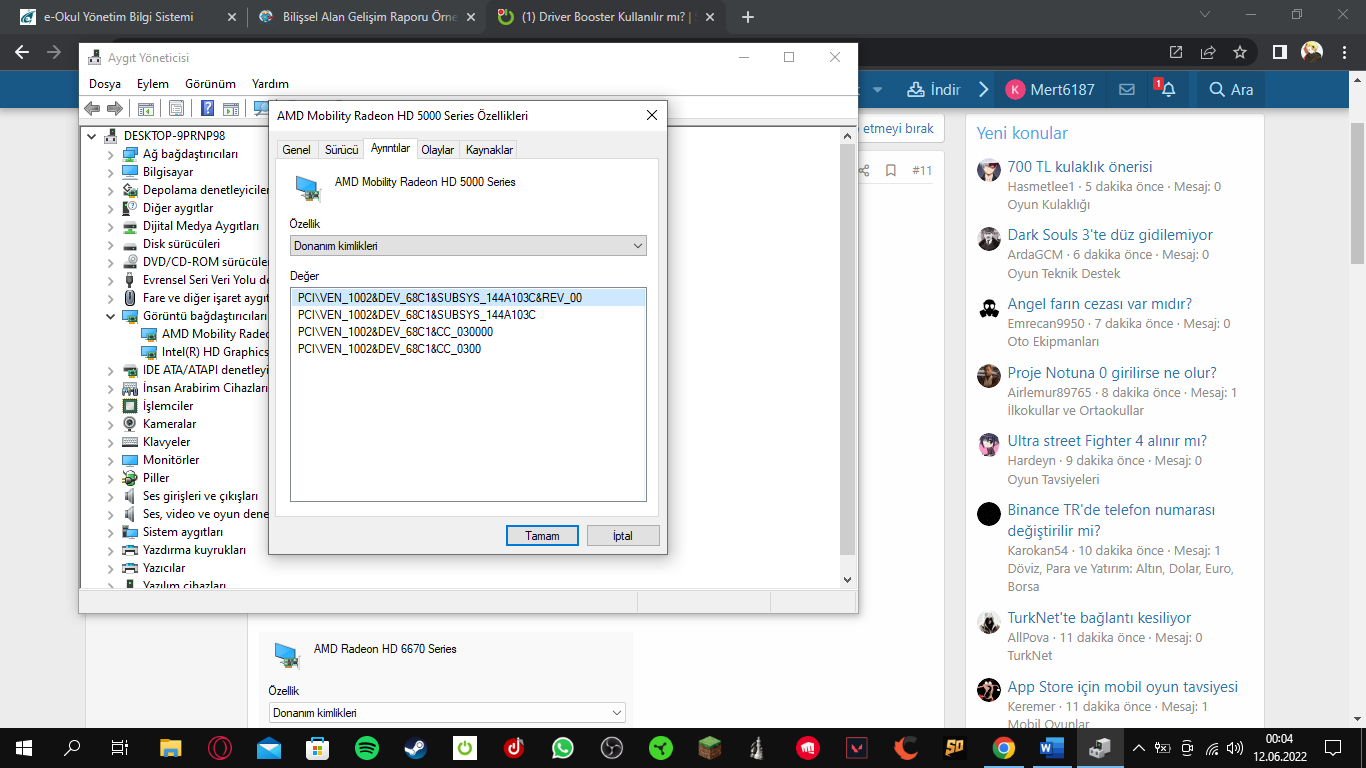The width and height of the screenshot is (1366, 768).
Task: Open the Windows Start menu
Action: [x=24, y=748]
